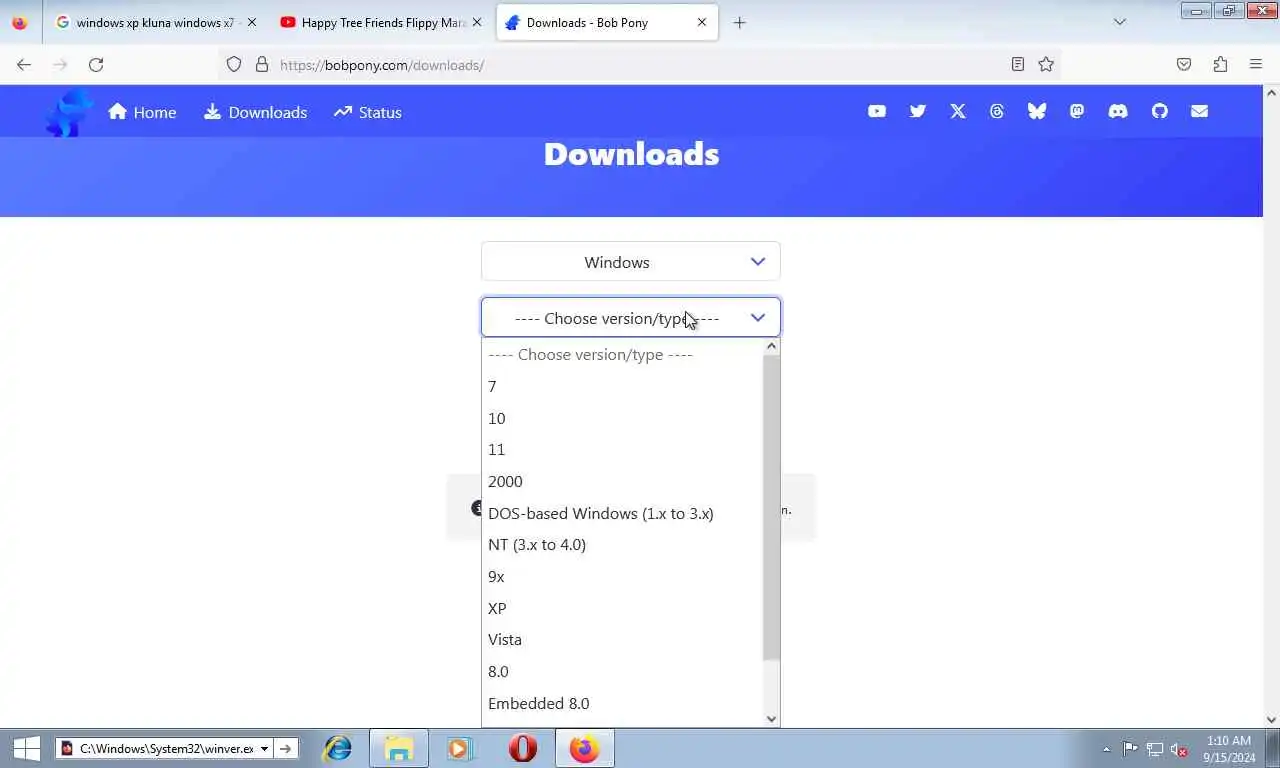Open the Firefox hamburger menu
The height and width of the screenshot is (768, 1280).
pyautogui.click(x=1256, y=64)
